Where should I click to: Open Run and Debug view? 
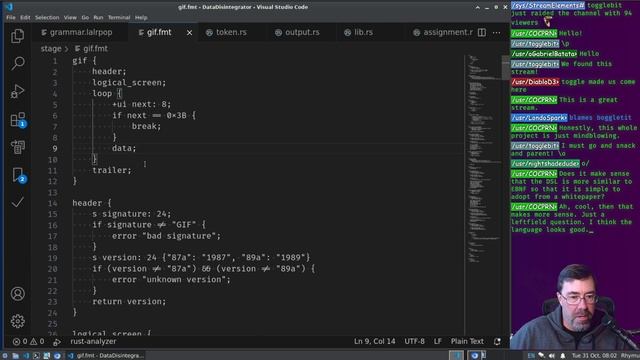coord(18,91)
